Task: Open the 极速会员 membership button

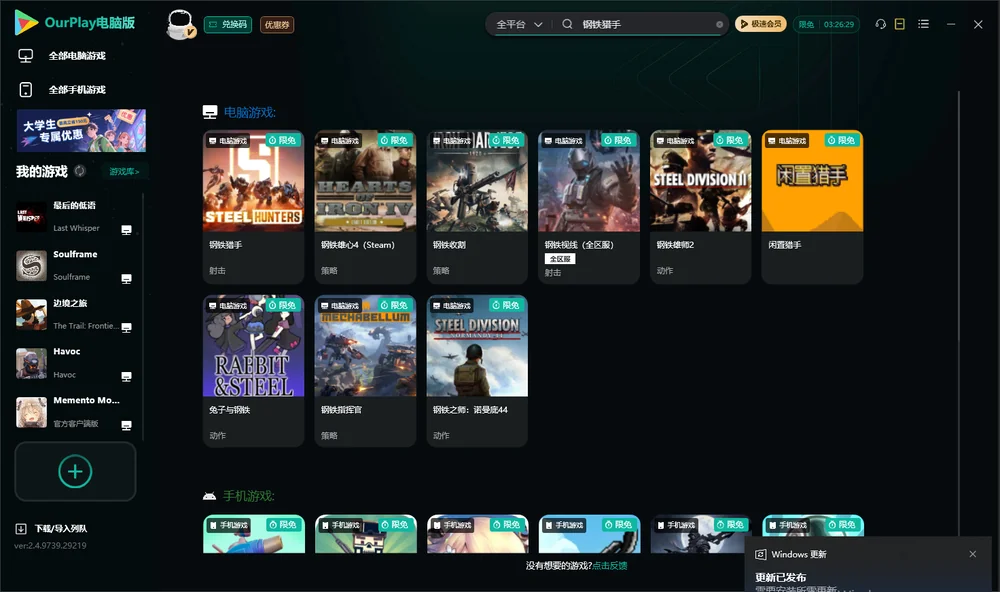Action: tap(761, 24)
